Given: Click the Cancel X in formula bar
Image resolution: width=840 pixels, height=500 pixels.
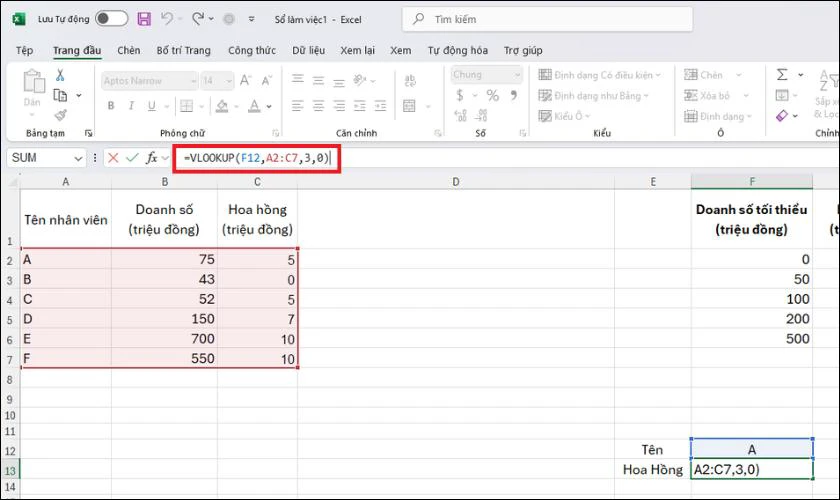Looking at the screenshot, I should point(113,158).
